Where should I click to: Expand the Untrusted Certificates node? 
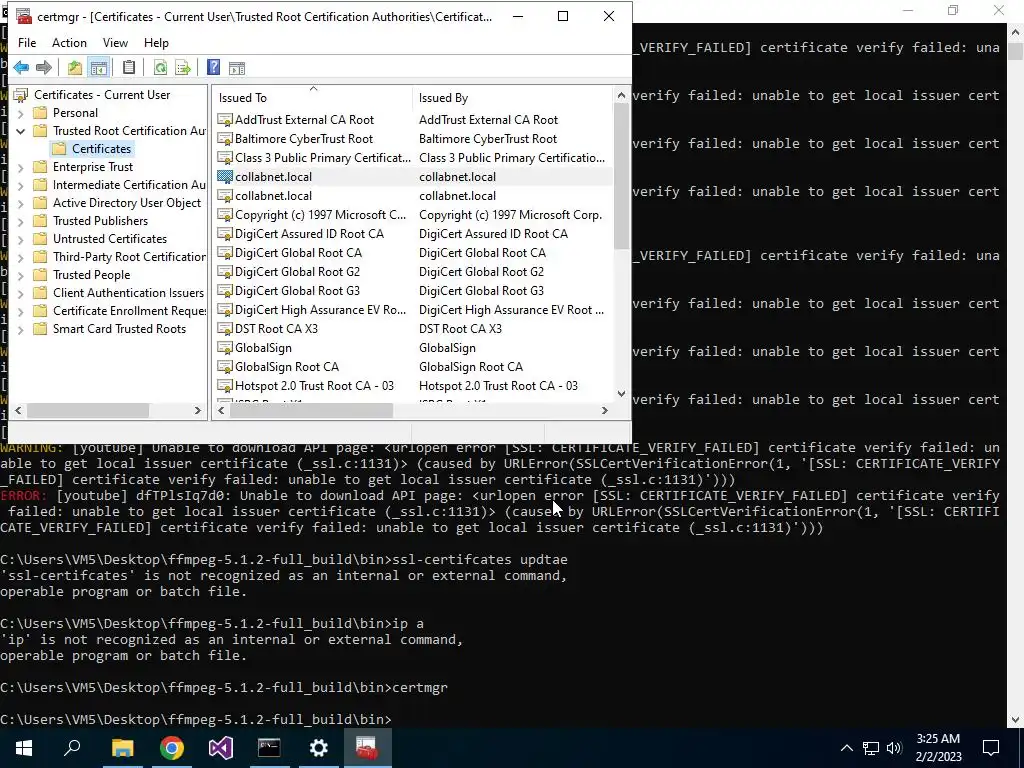point(20,239)
